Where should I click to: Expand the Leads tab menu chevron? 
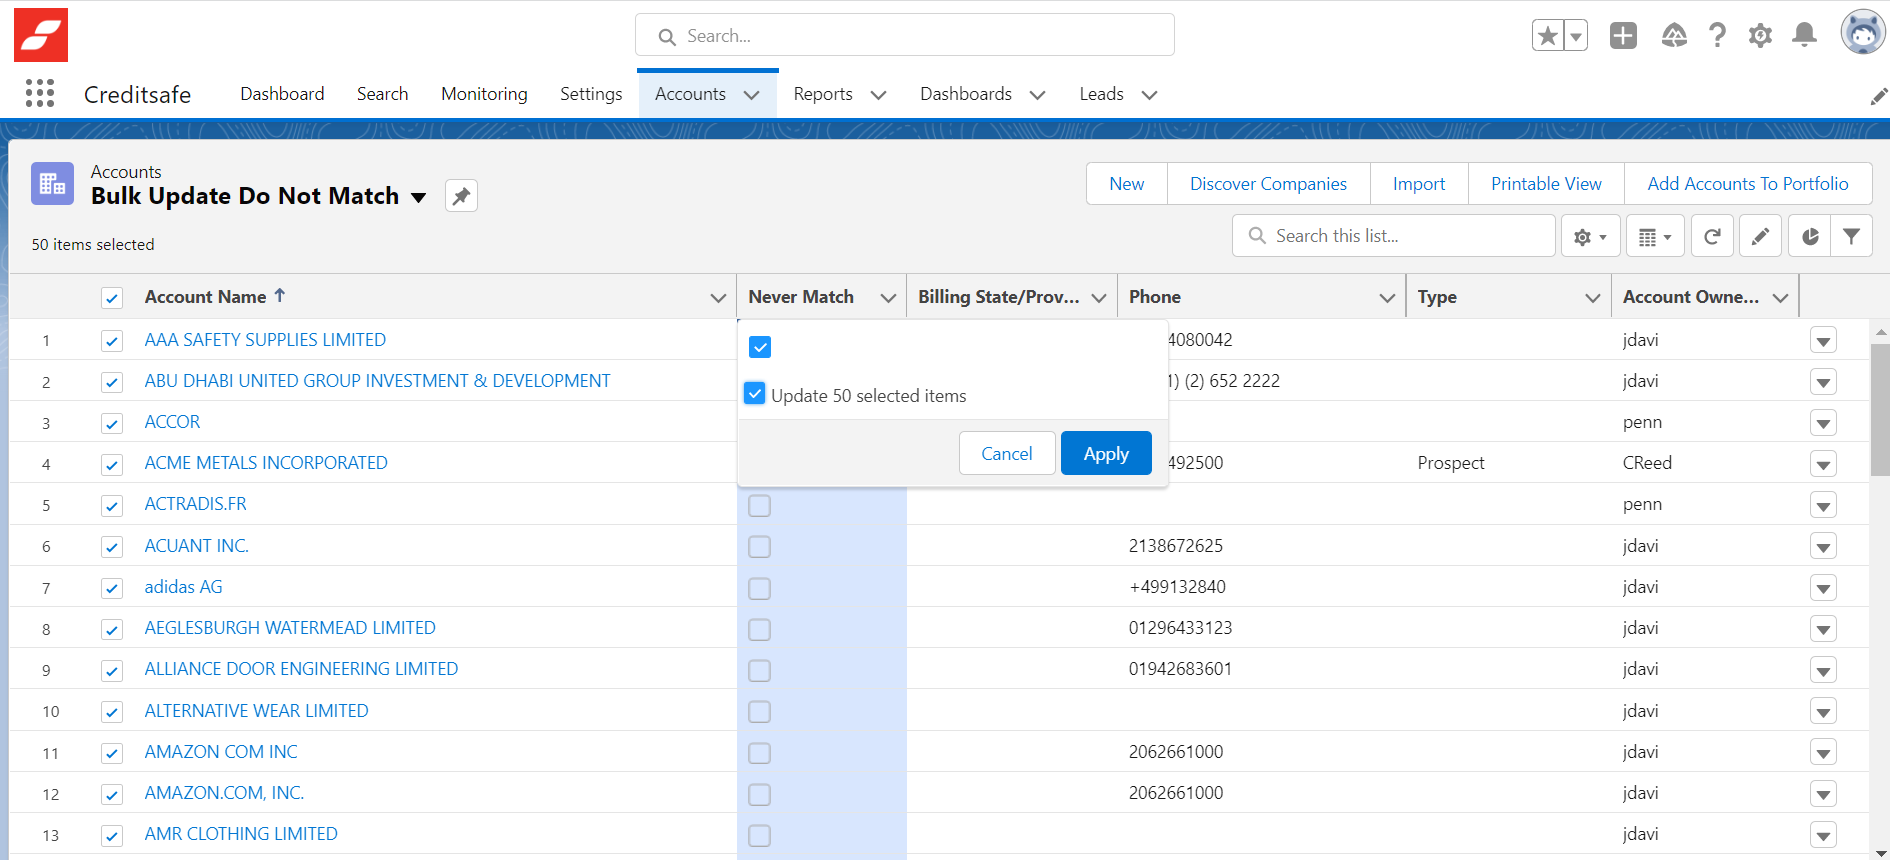coord(1149,95)
